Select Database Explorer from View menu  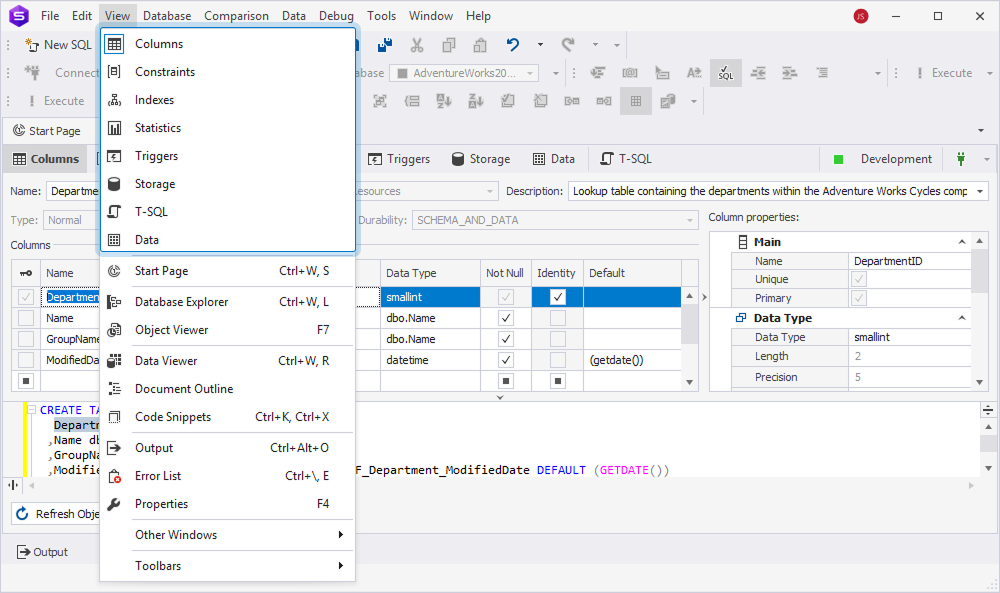pyautogui.click(x=228, y=302)
